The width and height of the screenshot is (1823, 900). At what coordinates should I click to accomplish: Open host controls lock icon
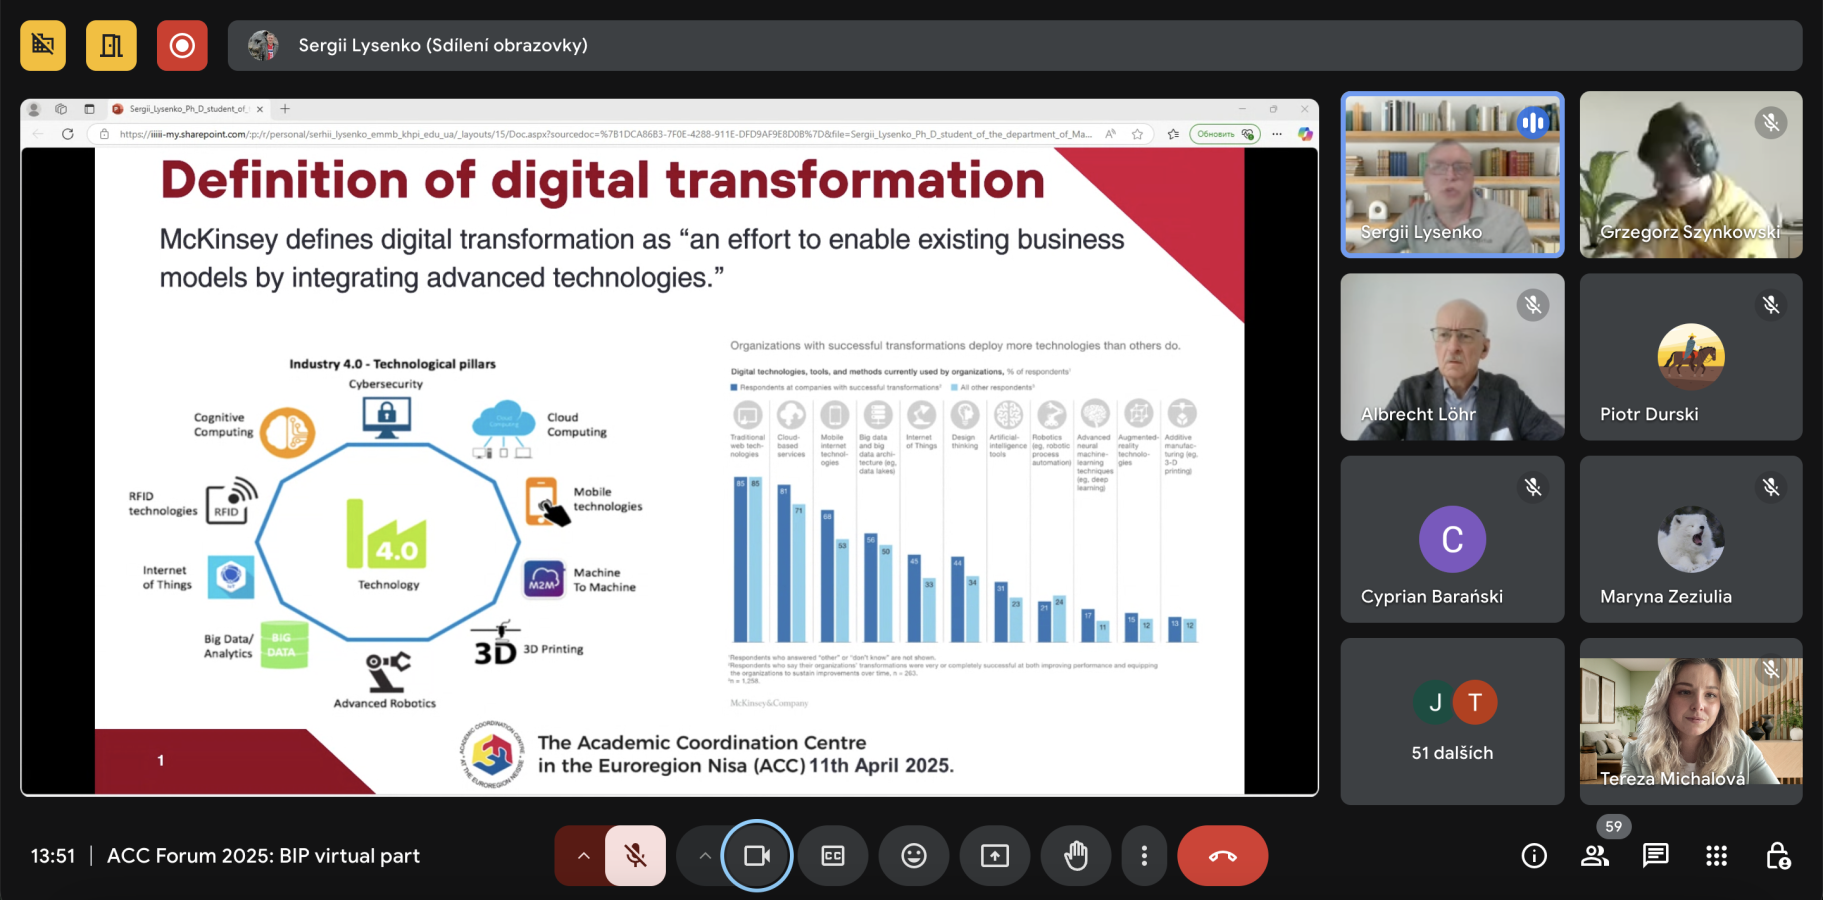1778,856
